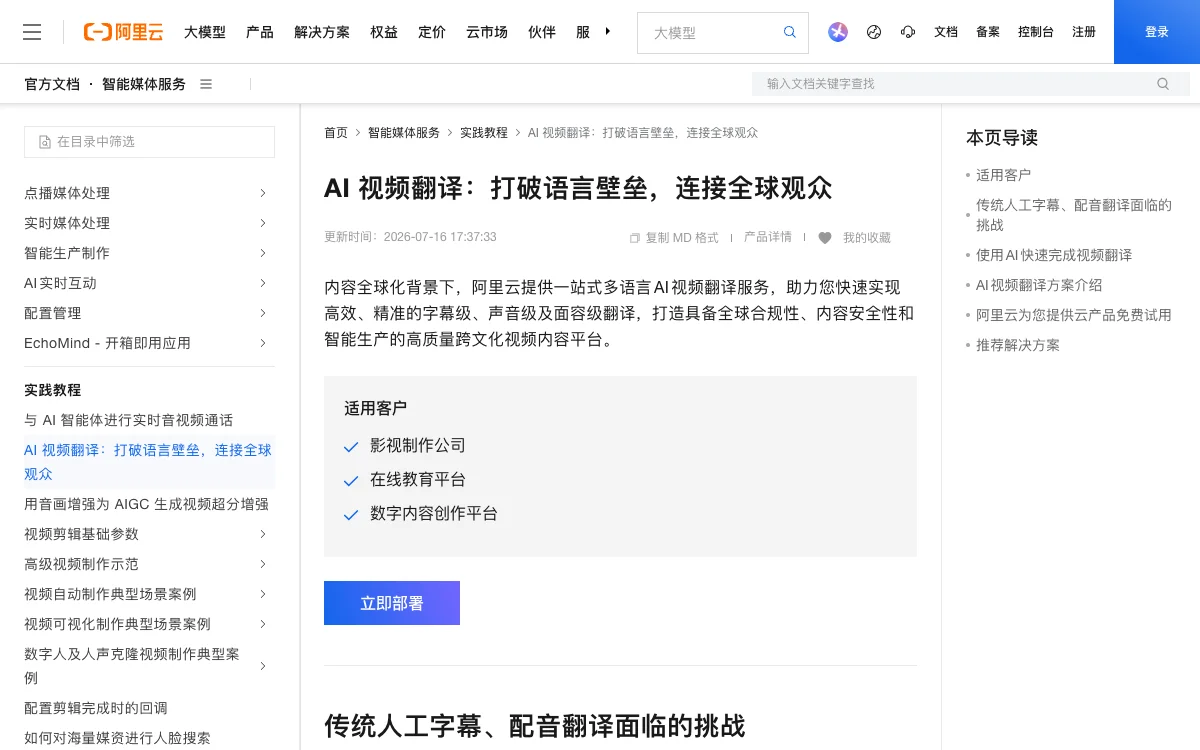Click the heart icon for 我的收藏
This screenshot has width=1200, height=750.
pos(825,238)
